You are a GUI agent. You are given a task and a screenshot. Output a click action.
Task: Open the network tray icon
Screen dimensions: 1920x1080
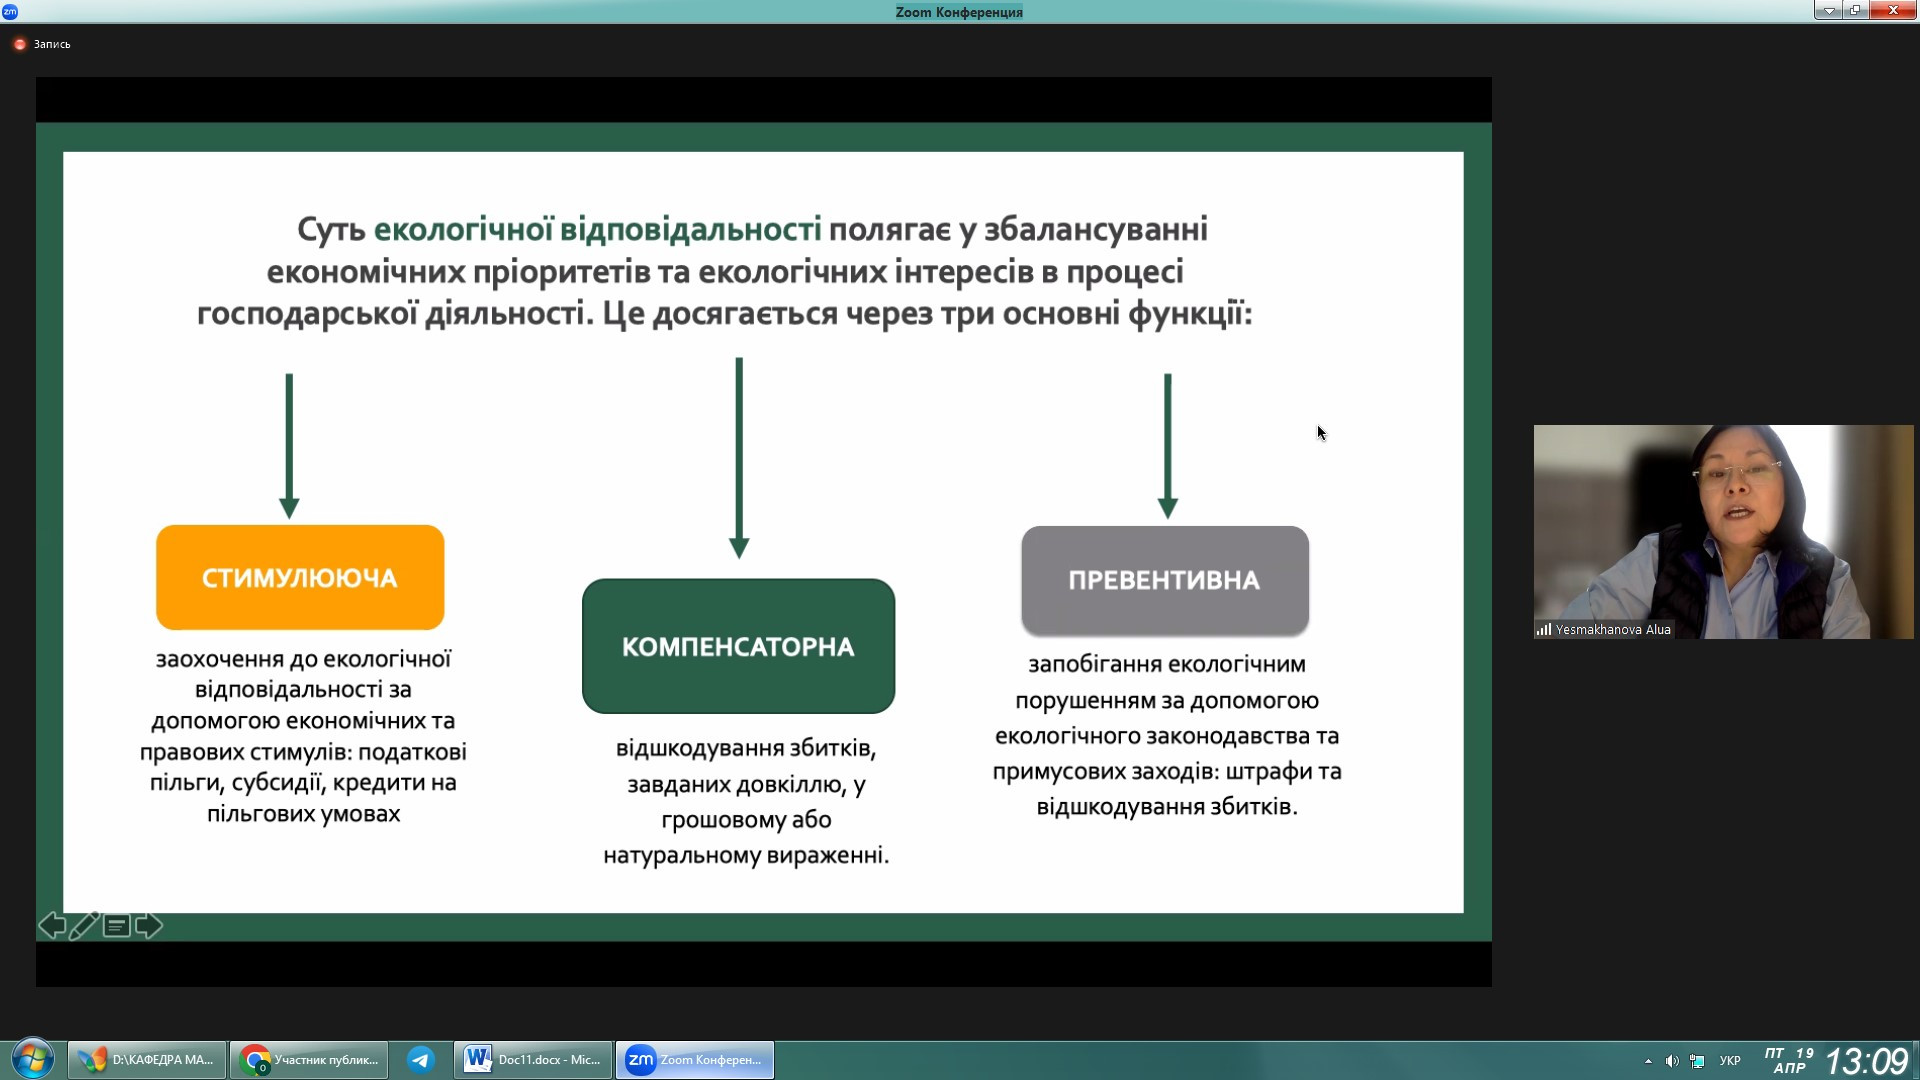click(1697, 1061)
